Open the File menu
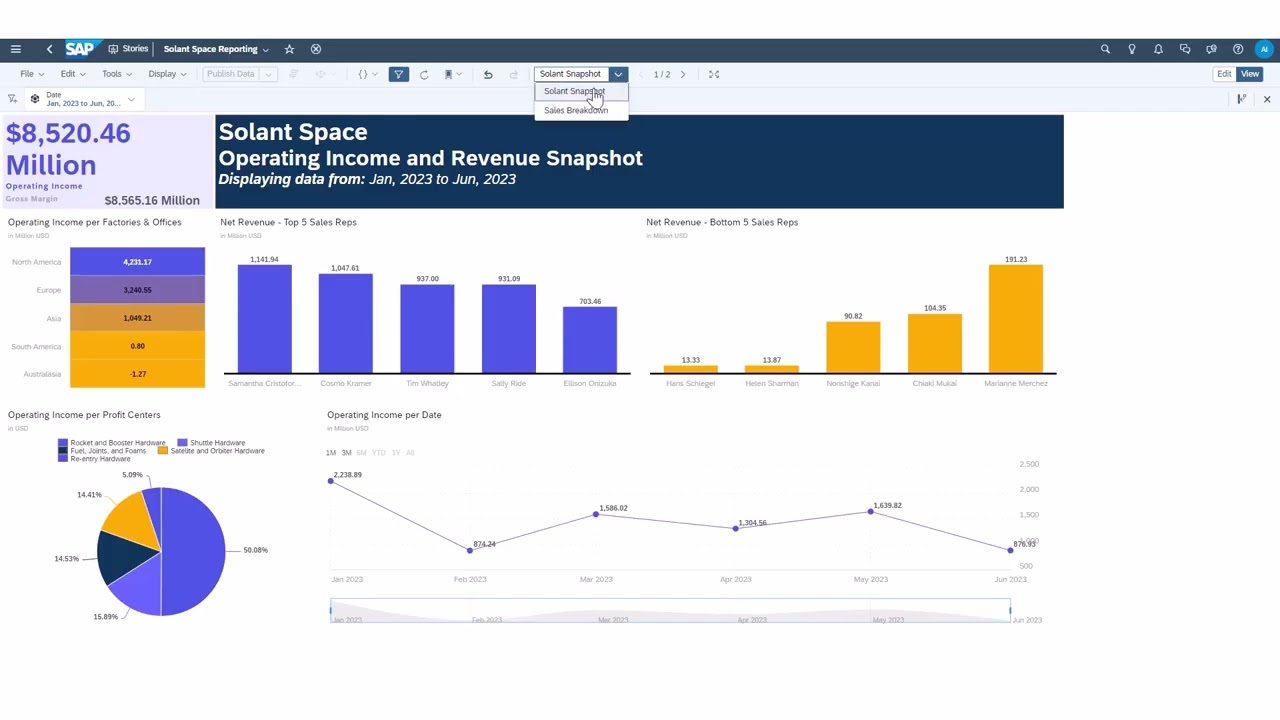 [32, 74]
